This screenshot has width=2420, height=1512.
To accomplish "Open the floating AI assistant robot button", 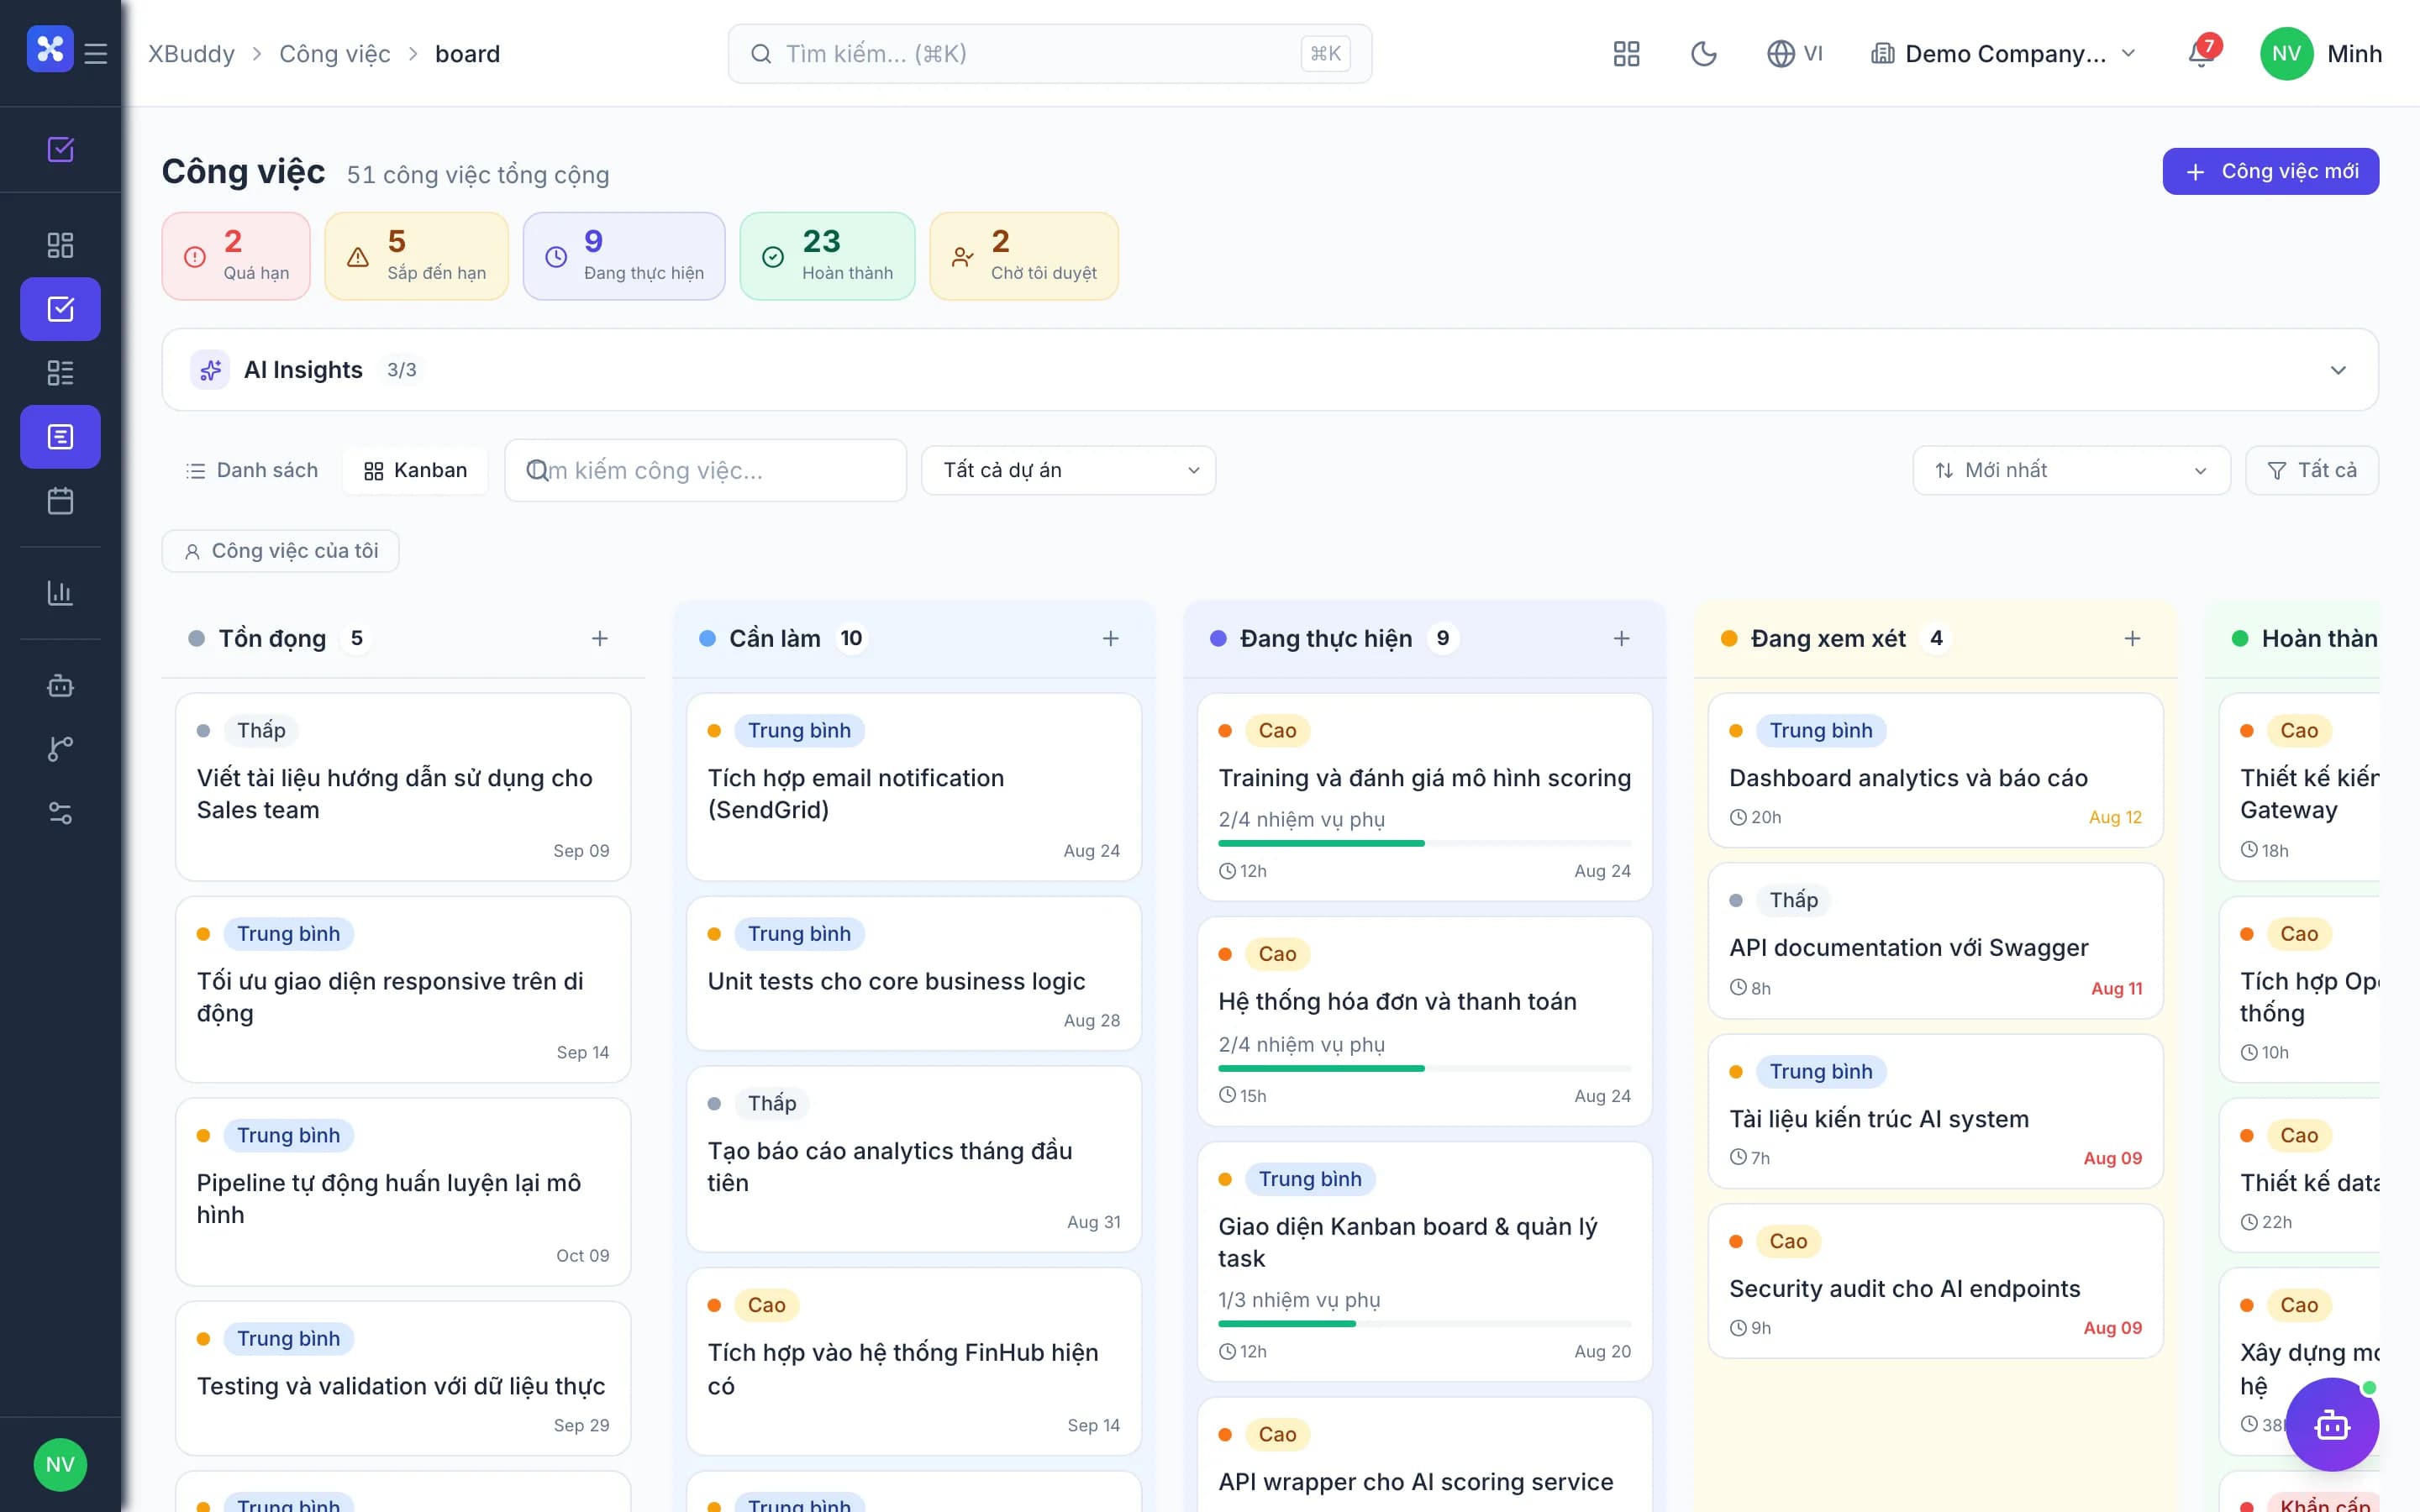I will (2332, 1424).
